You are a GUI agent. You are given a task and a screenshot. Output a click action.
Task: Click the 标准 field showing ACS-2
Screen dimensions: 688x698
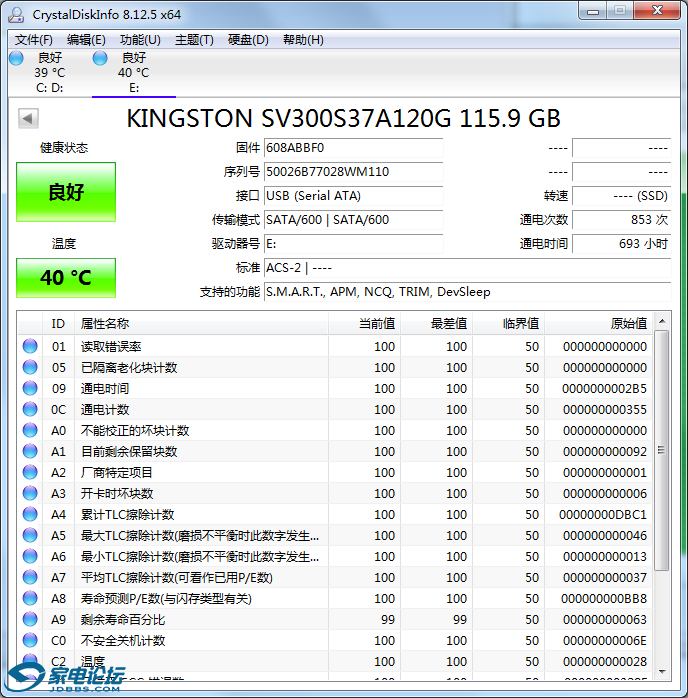[x=467, y=268]
